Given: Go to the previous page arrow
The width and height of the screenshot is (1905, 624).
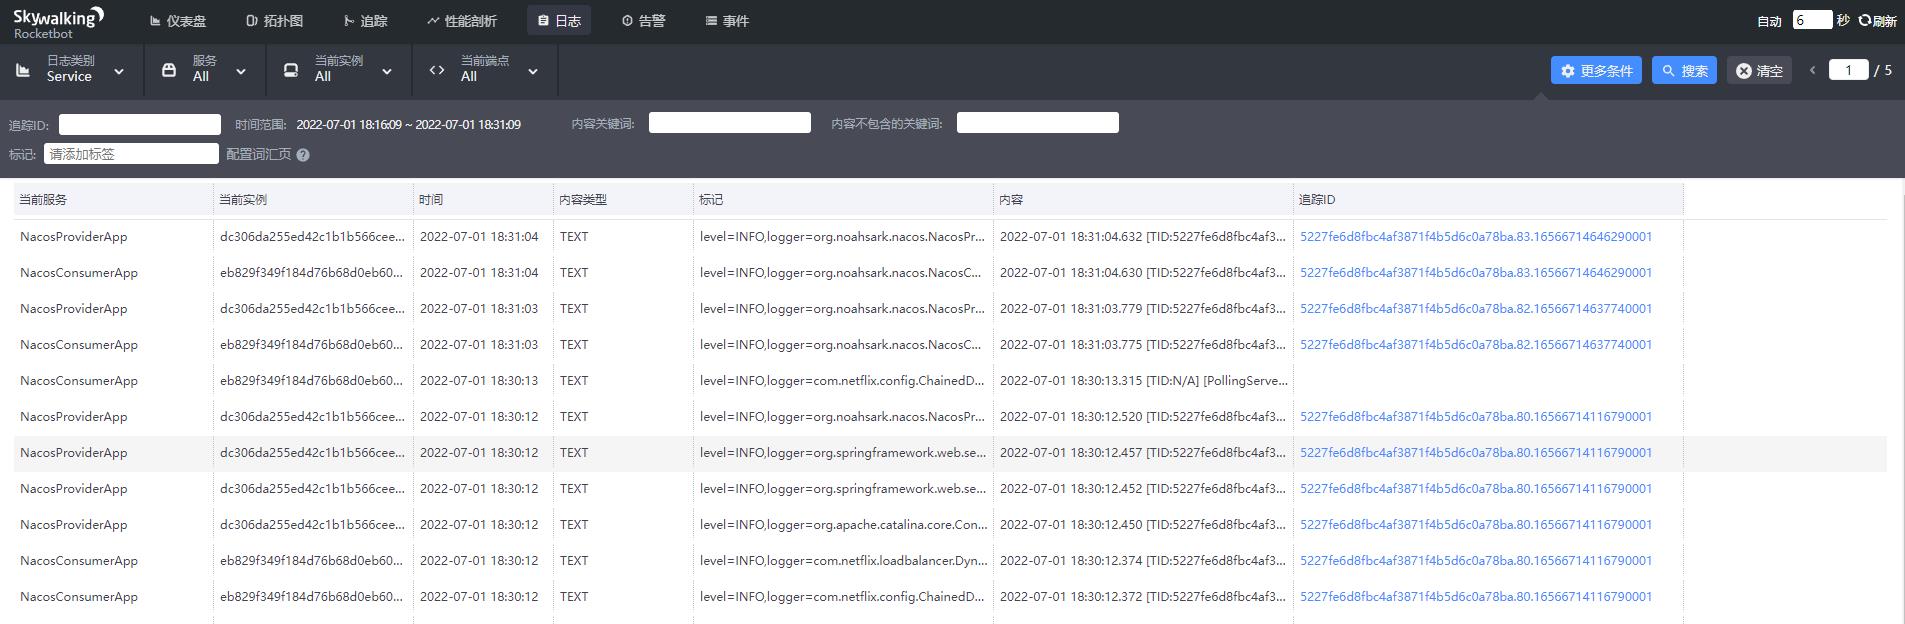Looking at the screenshot, I should [1812, 70].
